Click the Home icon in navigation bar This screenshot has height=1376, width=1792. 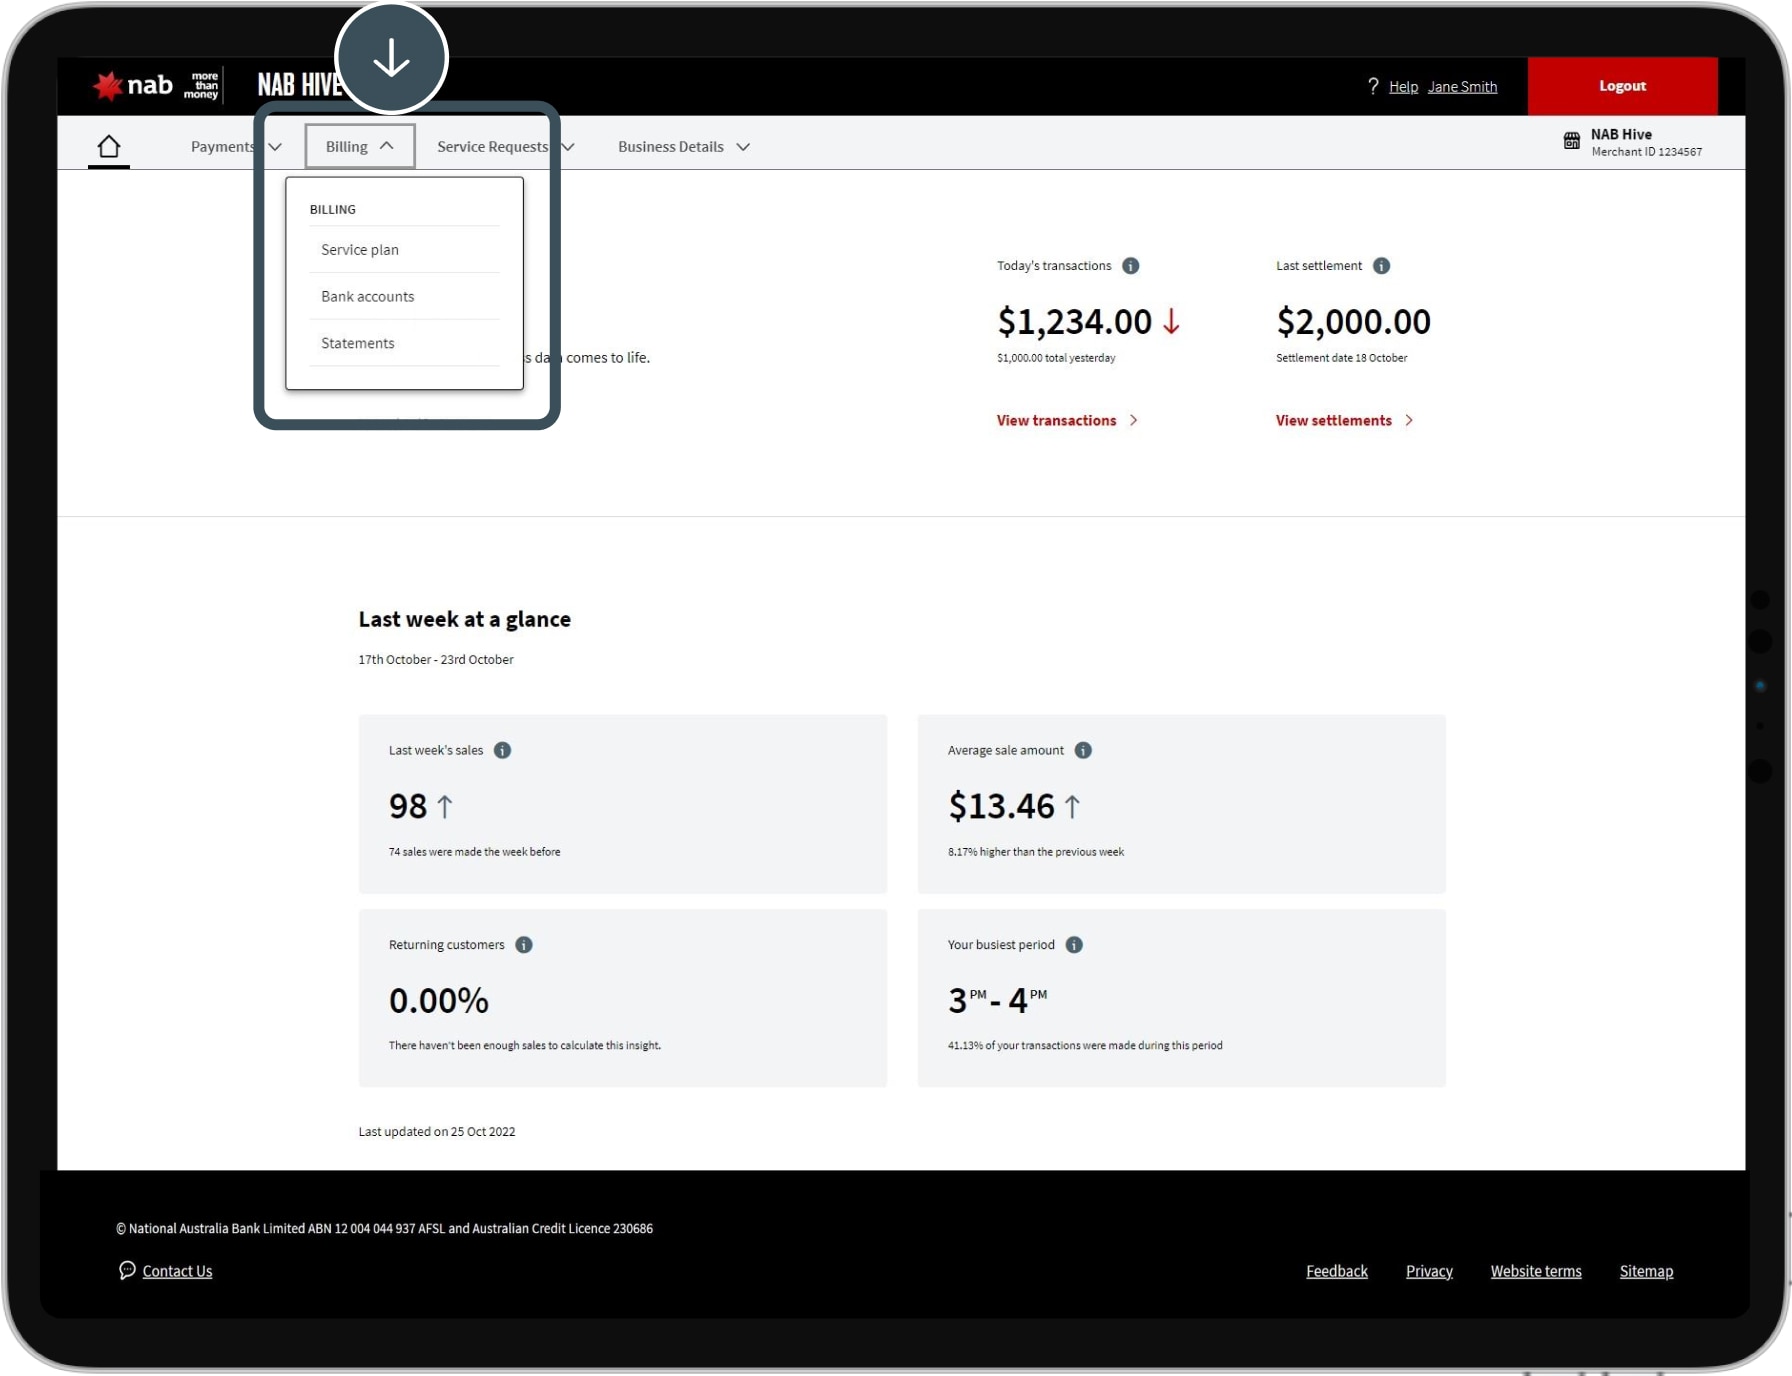click(109, 147)
